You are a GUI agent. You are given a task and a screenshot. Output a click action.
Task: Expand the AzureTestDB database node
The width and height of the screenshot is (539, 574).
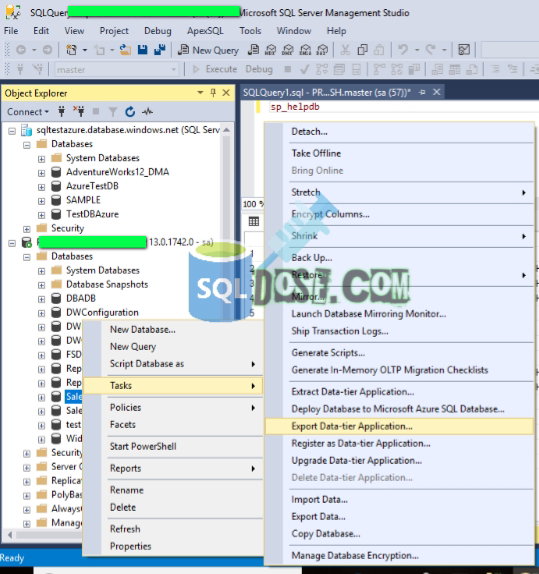click(41, 187)
